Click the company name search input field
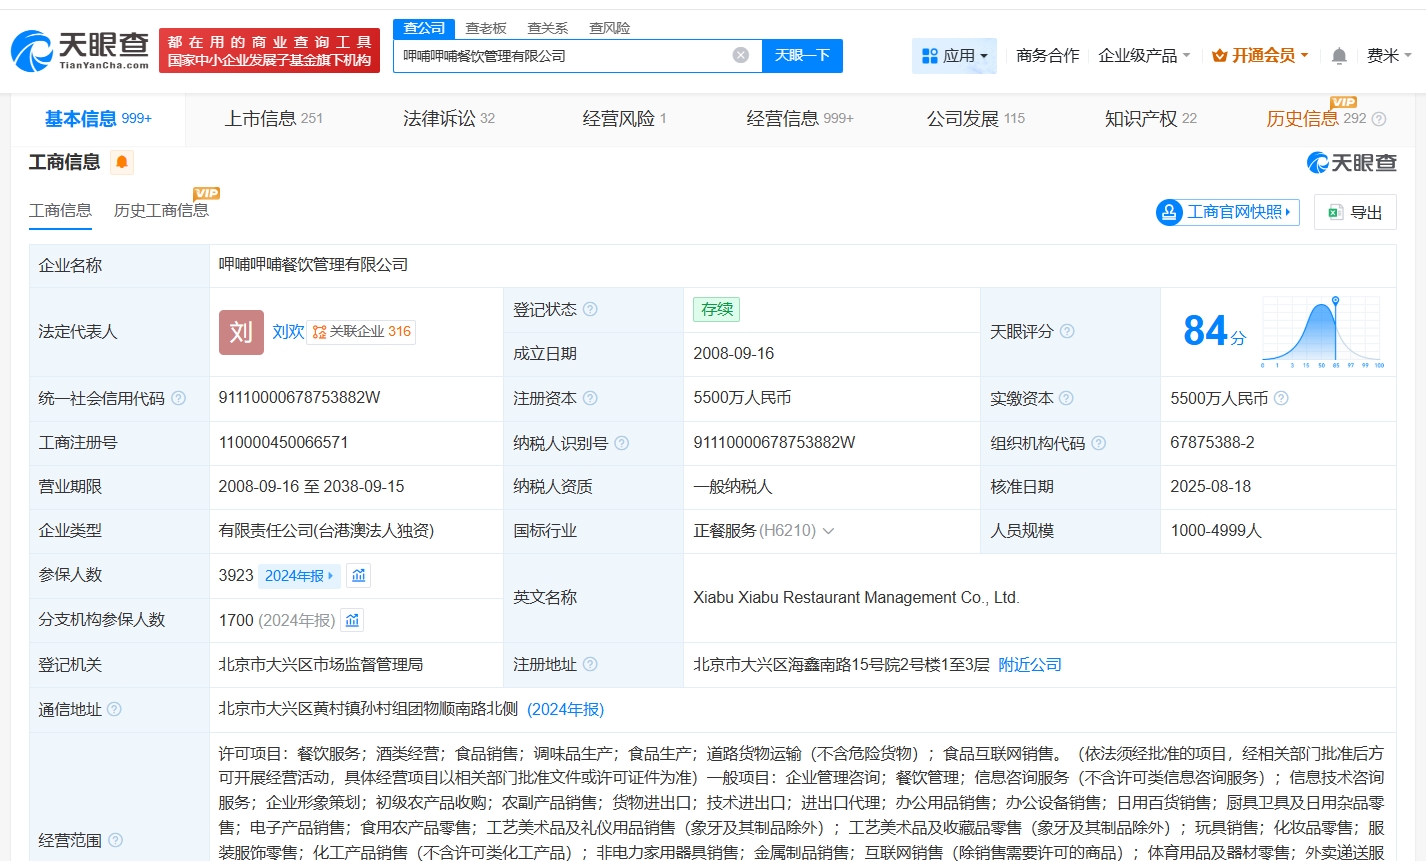 [x=560, y=56]
